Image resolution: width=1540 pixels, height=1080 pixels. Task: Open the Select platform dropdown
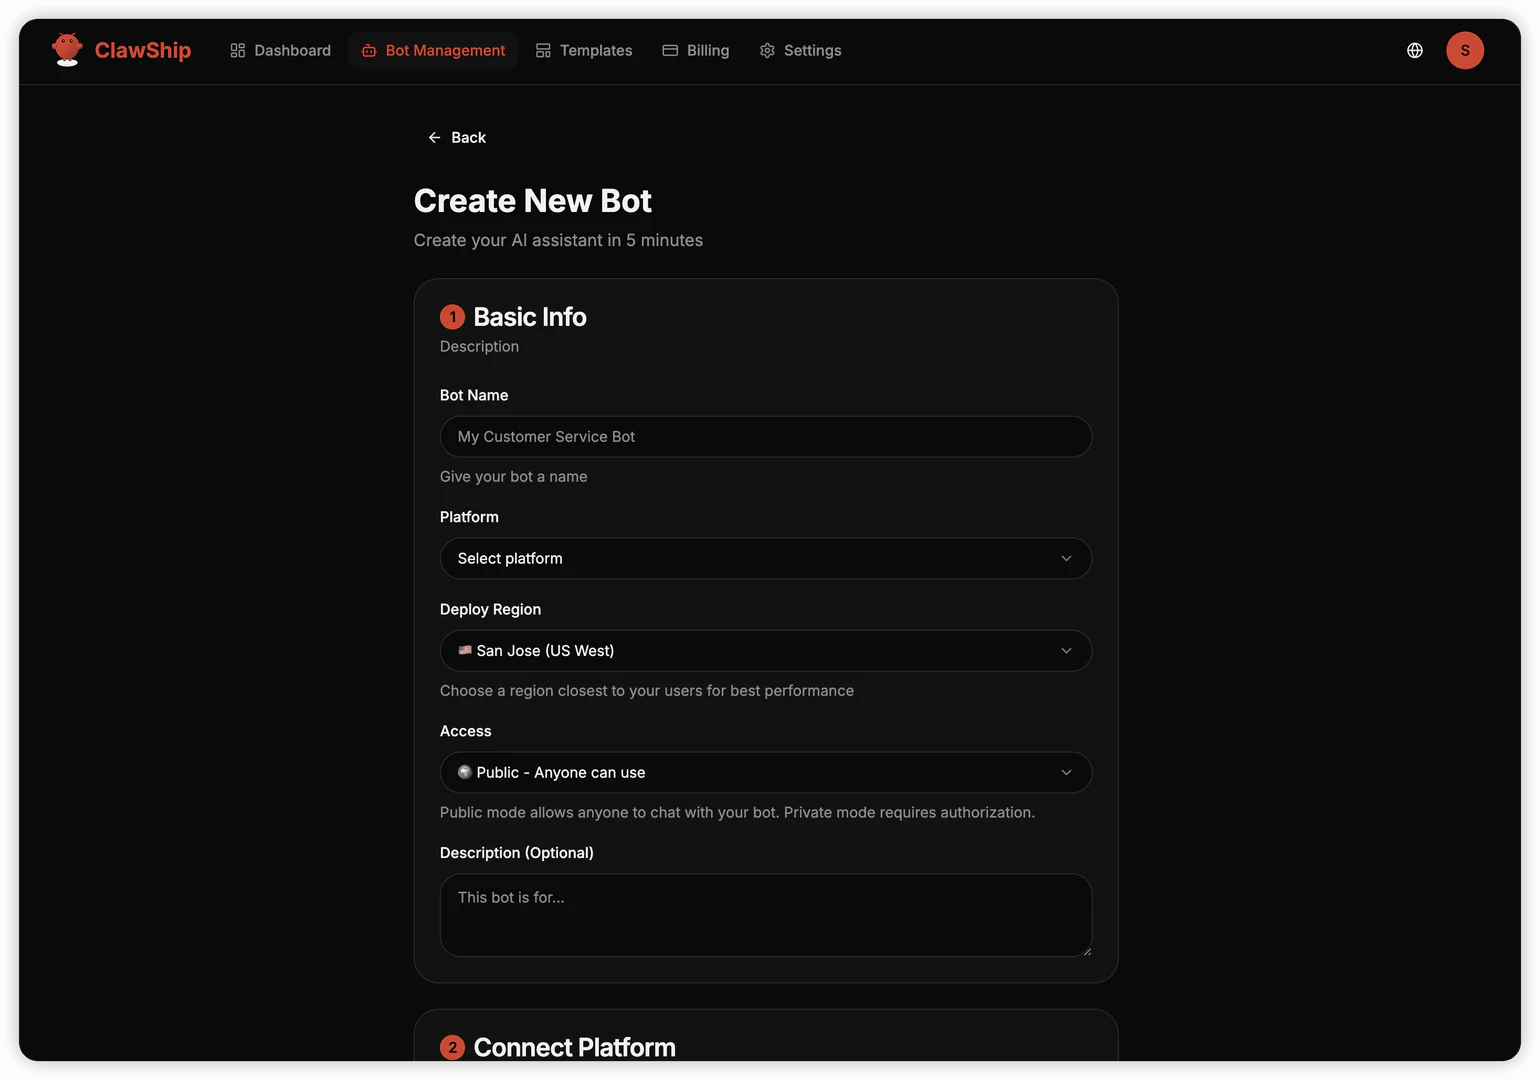(766, 558)
